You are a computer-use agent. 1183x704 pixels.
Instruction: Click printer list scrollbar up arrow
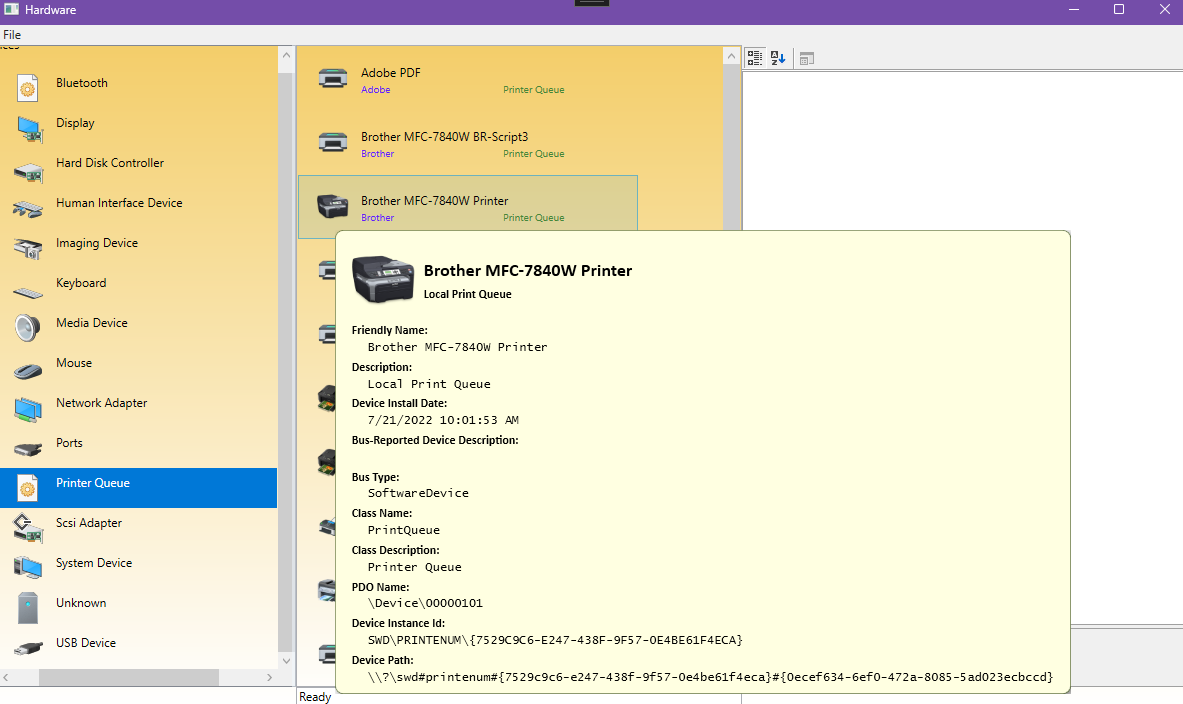point(731,57)
